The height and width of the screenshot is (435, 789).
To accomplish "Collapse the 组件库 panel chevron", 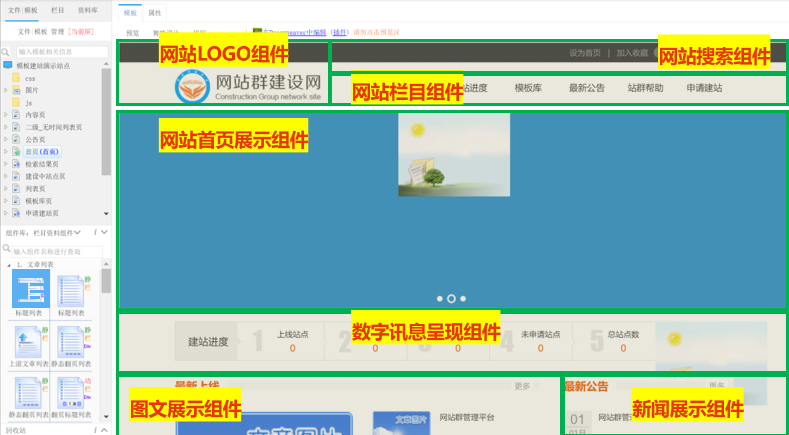I will pos(104,232).
